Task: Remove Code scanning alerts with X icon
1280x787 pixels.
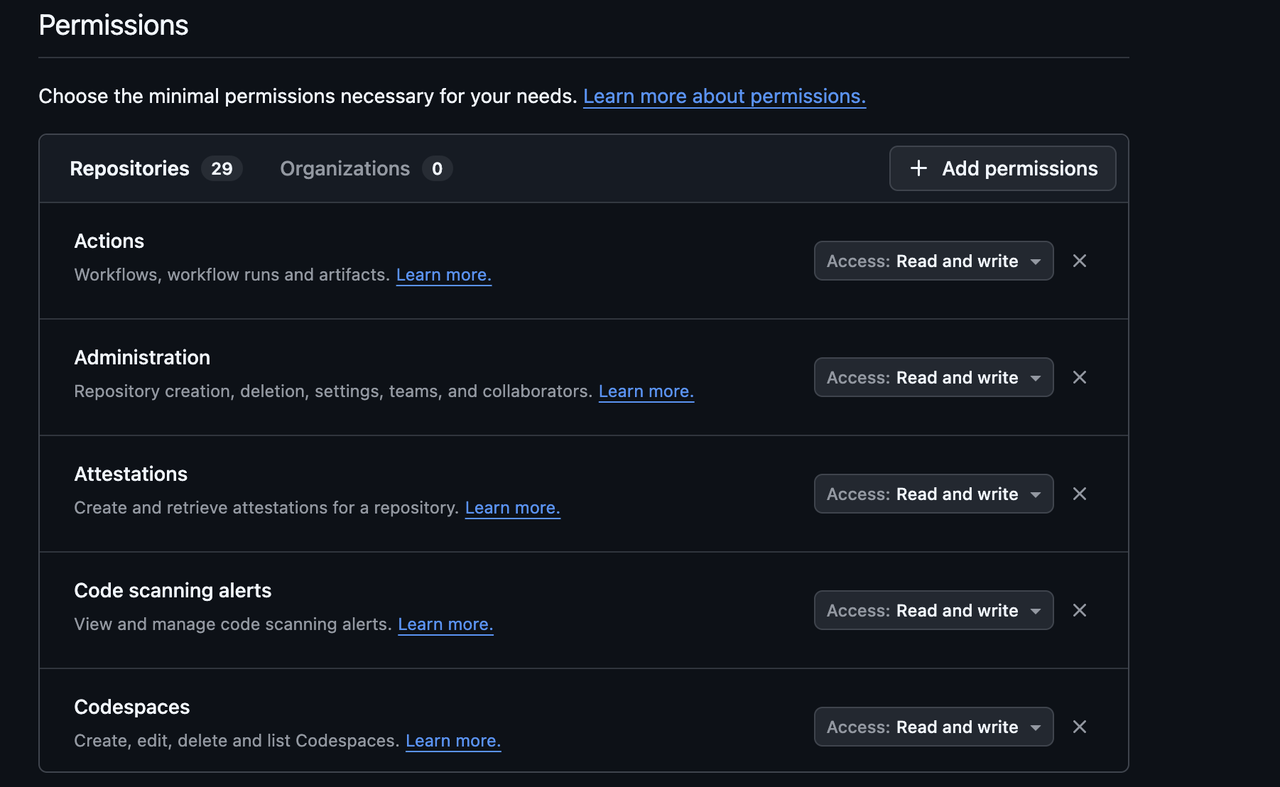Action: click(x=1079, y=610)
